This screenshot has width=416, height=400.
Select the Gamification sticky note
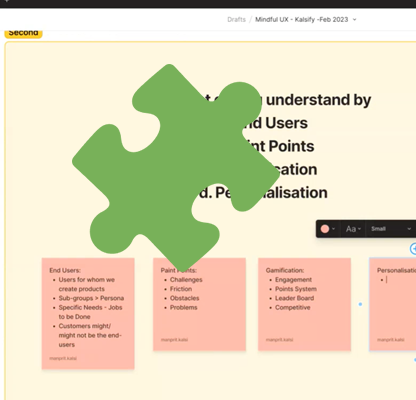[304, 304]
